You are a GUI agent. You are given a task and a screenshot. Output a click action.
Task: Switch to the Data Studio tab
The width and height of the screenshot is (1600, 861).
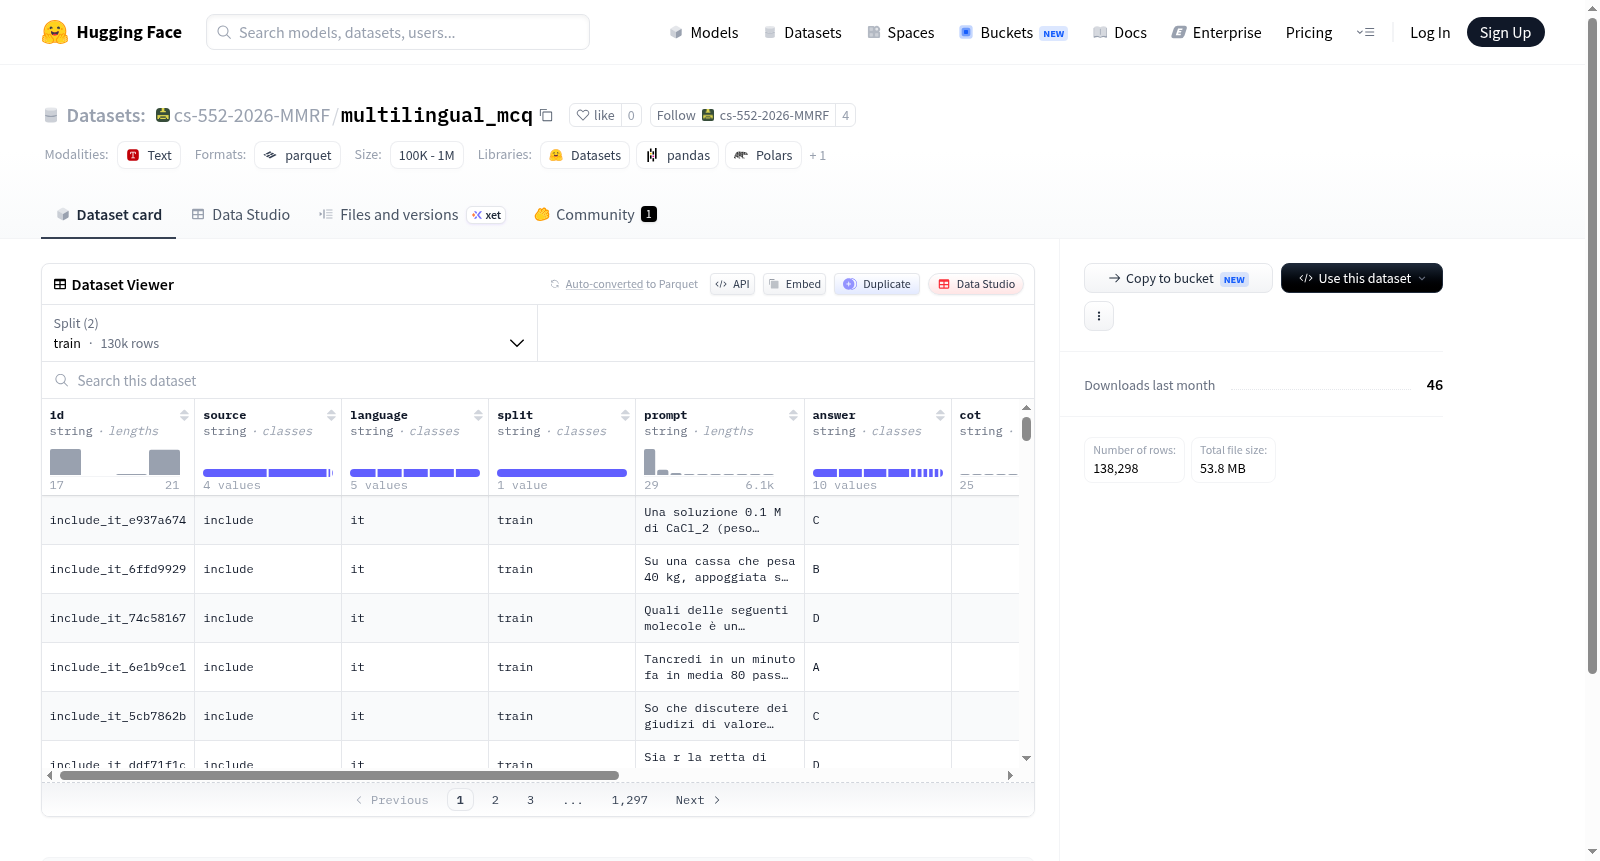pos(240,214)
